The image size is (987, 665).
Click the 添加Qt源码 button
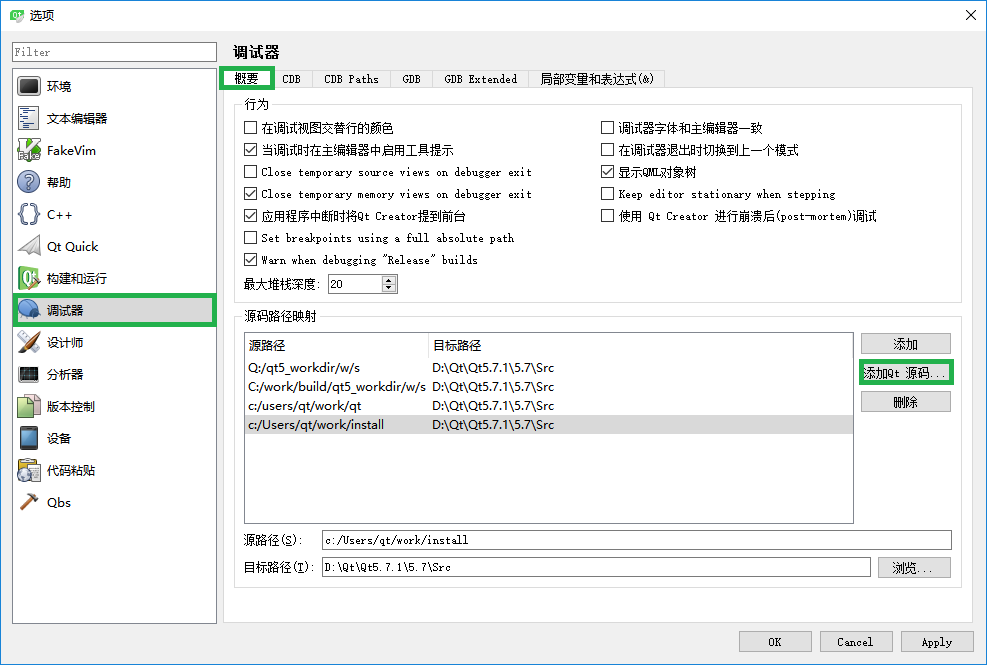[x=905, y=372]
